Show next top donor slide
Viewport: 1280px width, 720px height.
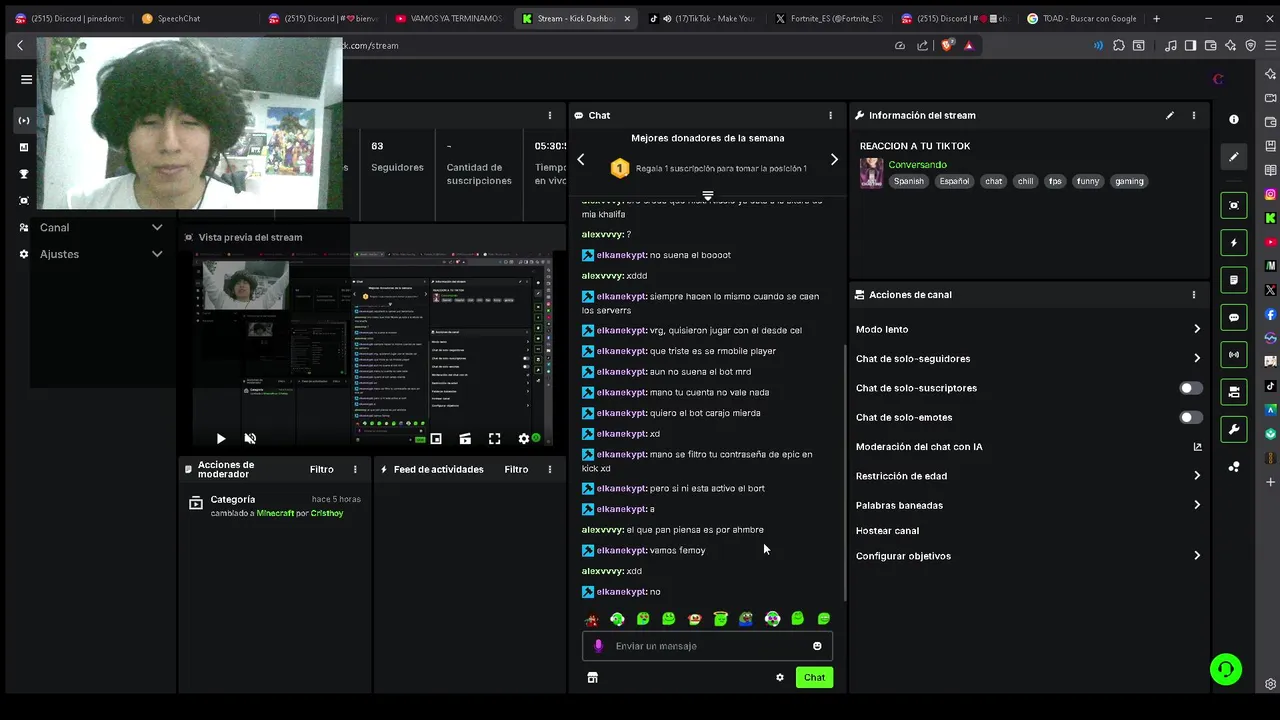pos(834,159)
